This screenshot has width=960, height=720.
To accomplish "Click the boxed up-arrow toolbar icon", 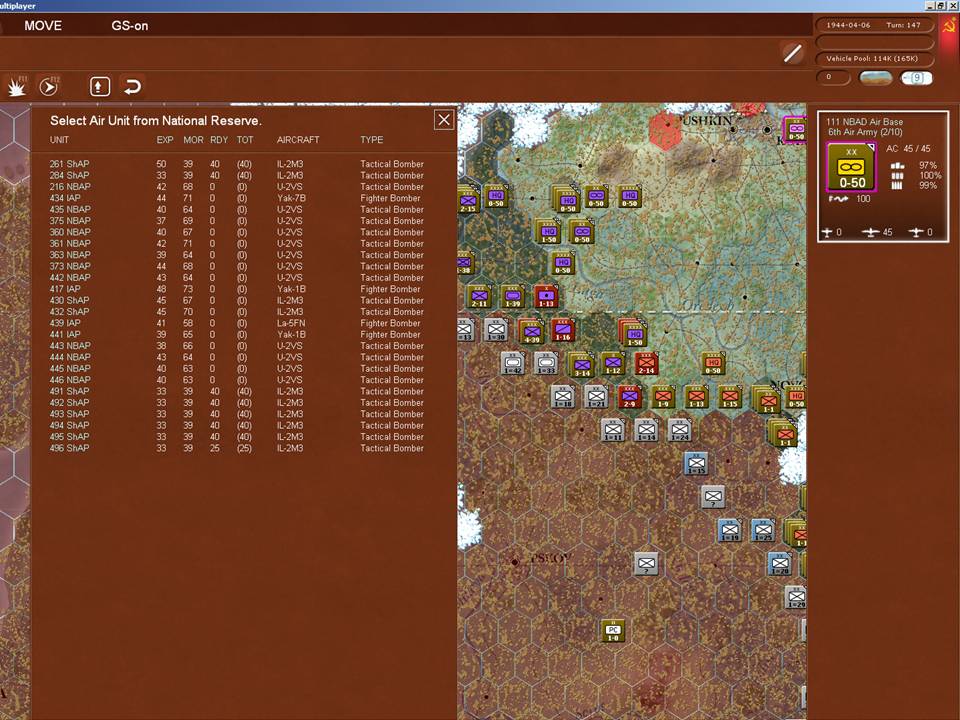I will (100, 86).
